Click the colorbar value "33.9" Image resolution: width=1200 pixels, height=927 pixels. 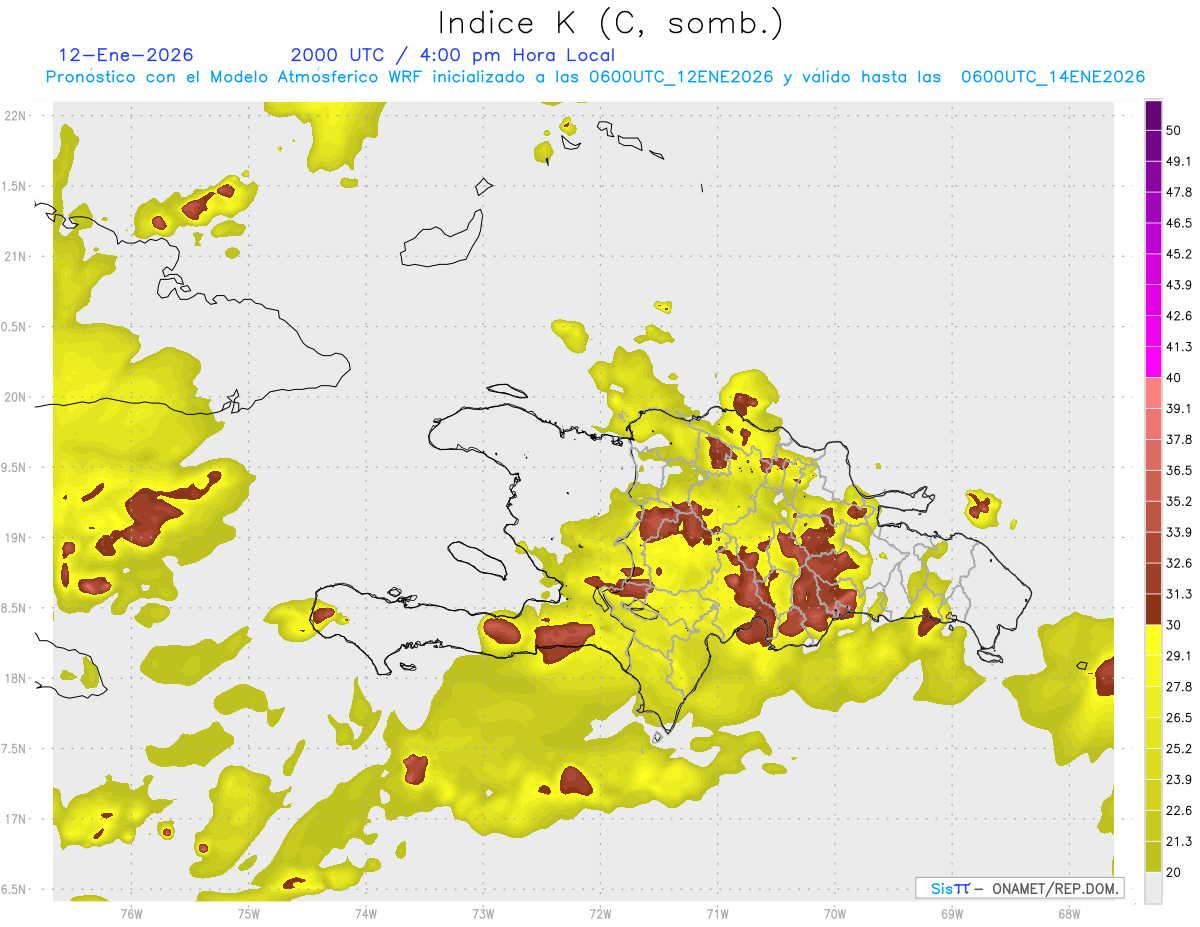pyautogui.click(x=1179, y=532)
